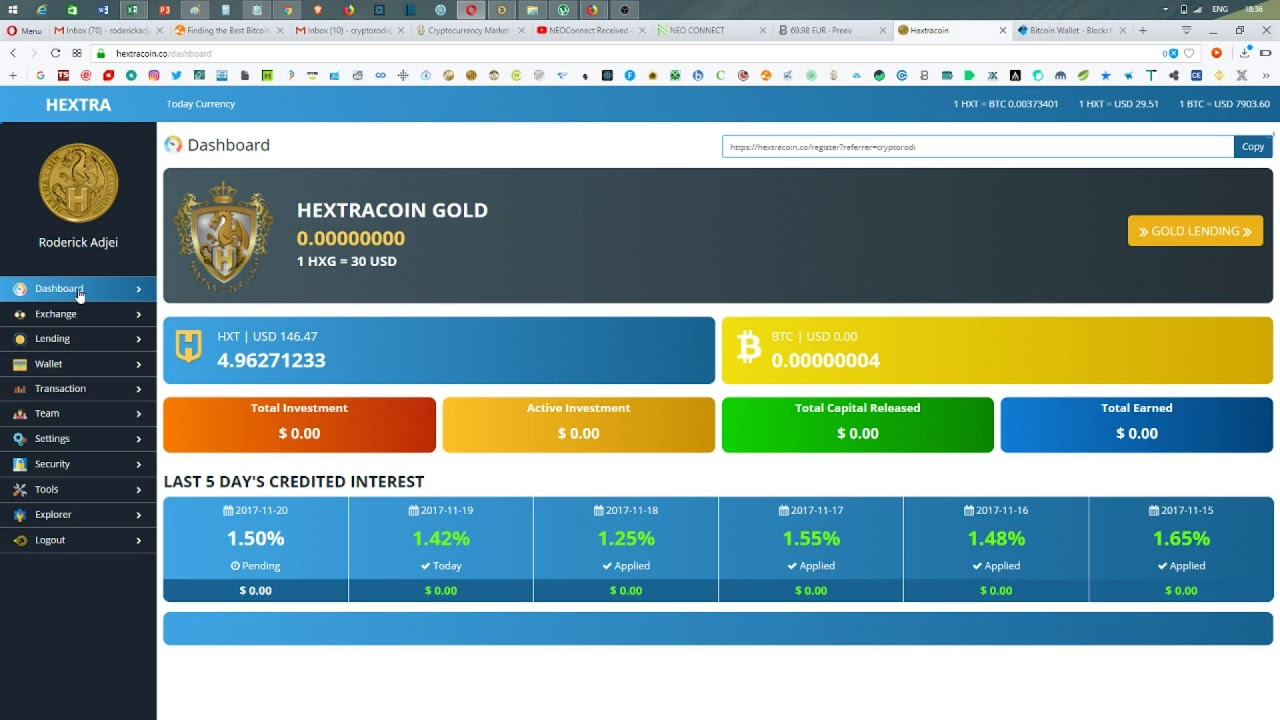Click the Security lock icon in sidebar

pyautogui.click(x=20, y=464)
